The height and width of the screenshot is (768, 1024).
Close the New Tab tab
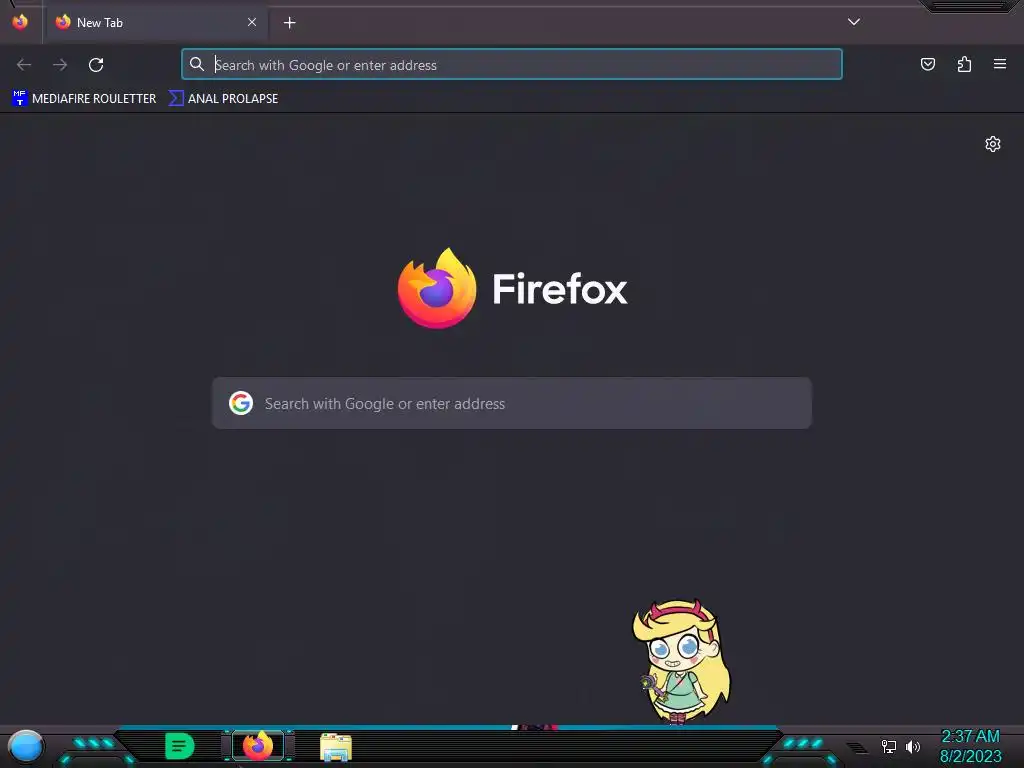coord(251,22)
